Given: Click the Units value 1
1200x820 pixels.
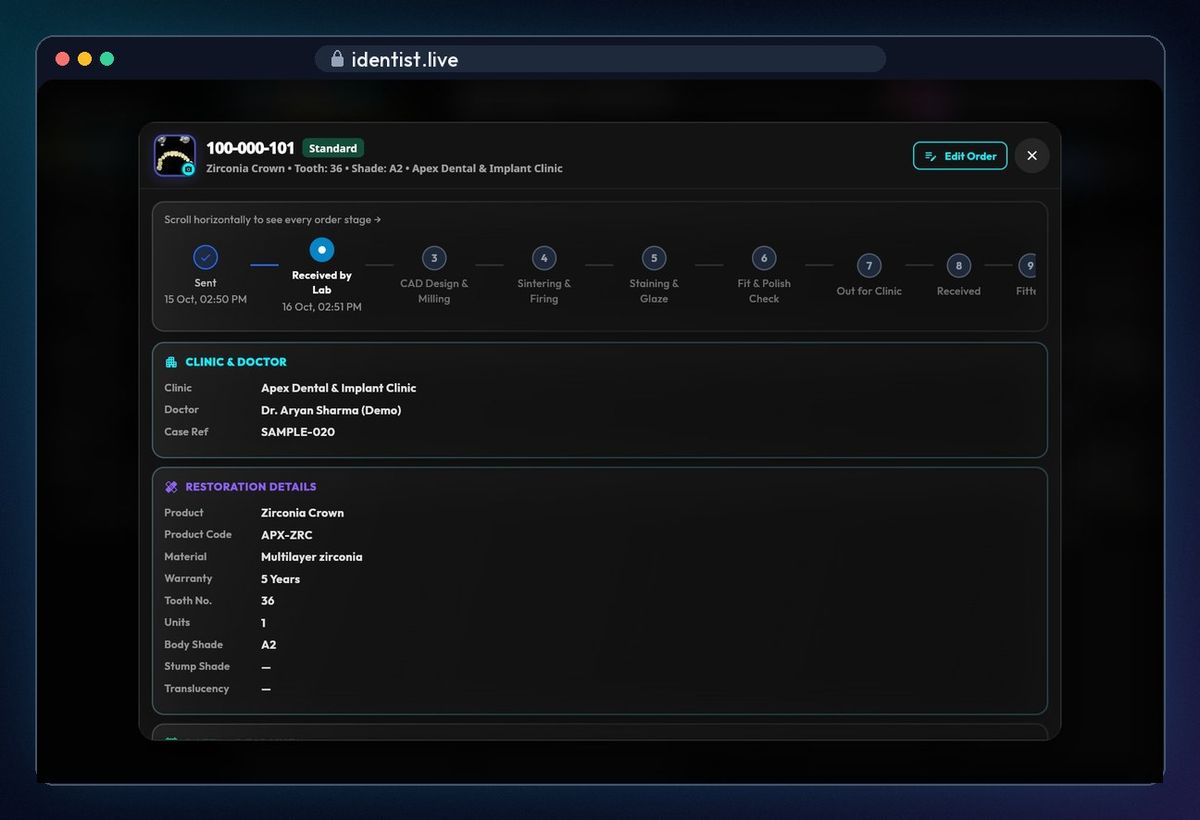Looking at the screenshot, I should pos(263,623).
